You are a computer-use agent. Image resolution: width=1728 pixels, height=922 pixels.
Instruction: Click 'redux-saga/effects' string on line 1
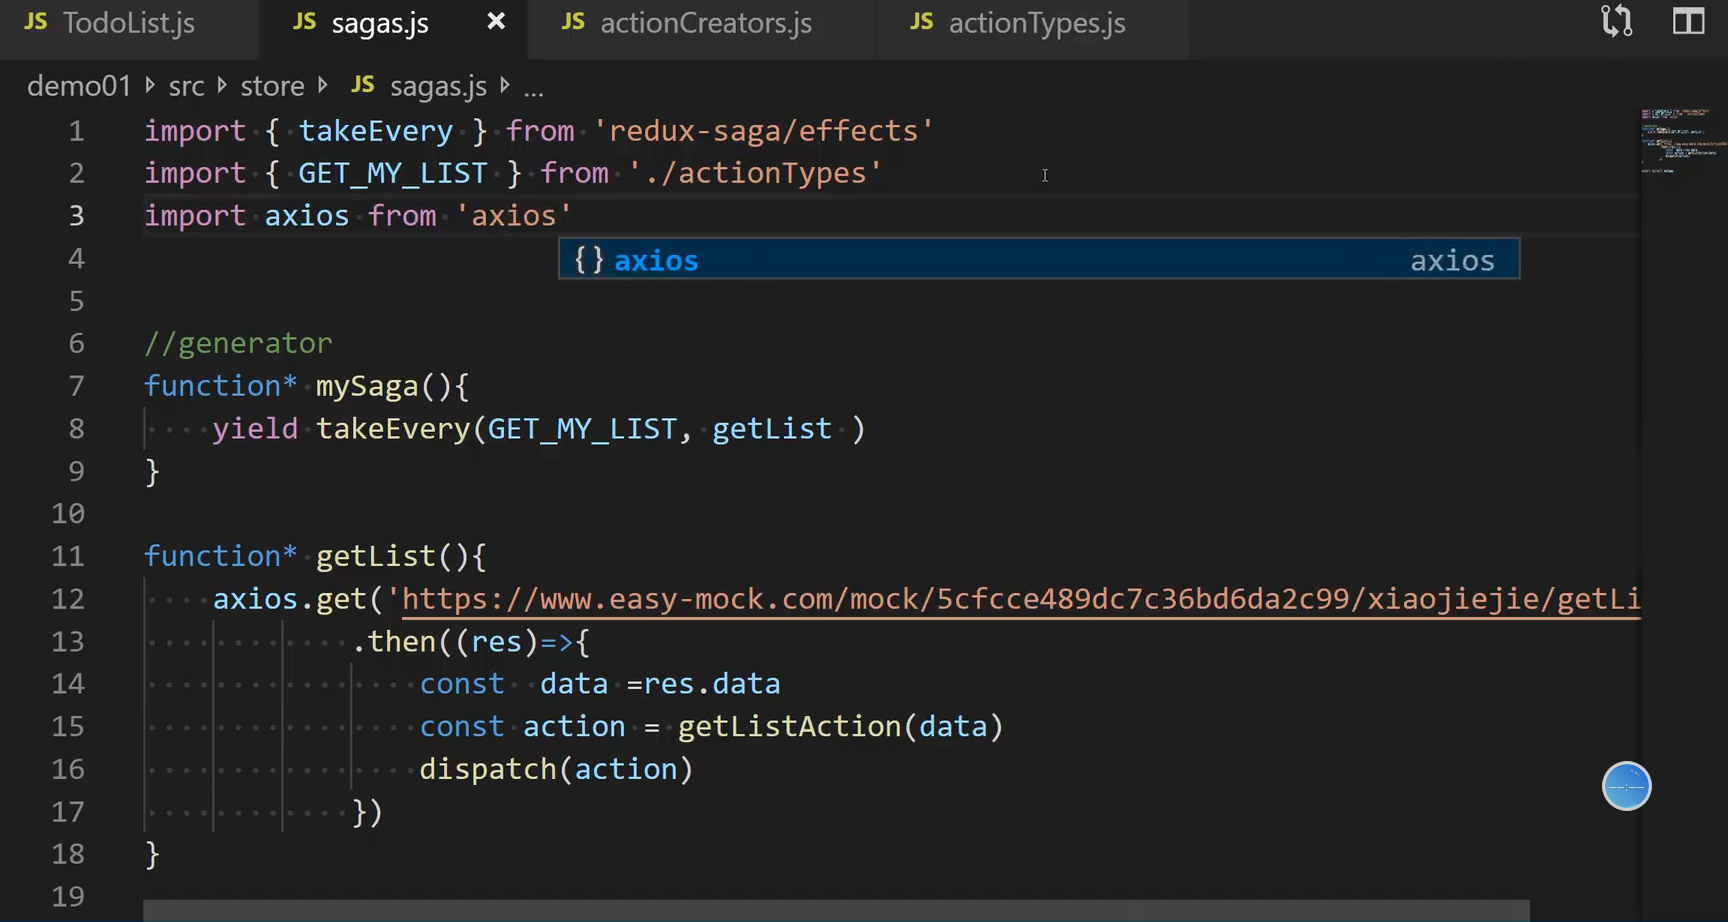[763, 131]
